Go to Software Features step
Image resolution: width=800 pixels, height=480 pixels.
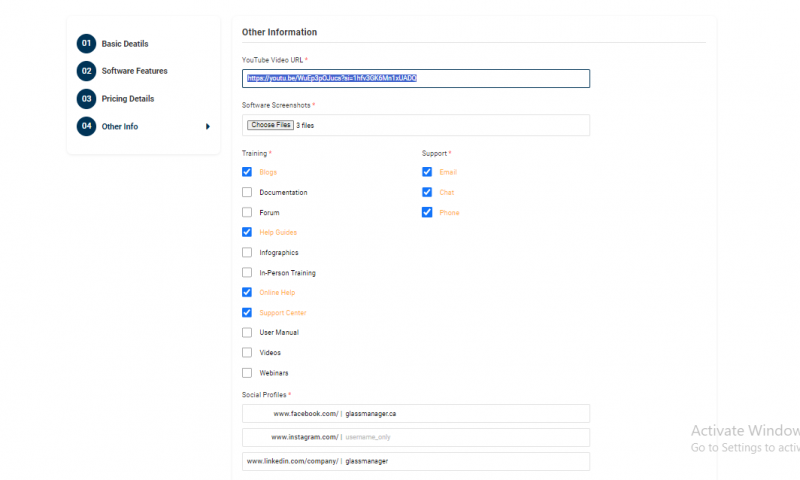(134, 71)
